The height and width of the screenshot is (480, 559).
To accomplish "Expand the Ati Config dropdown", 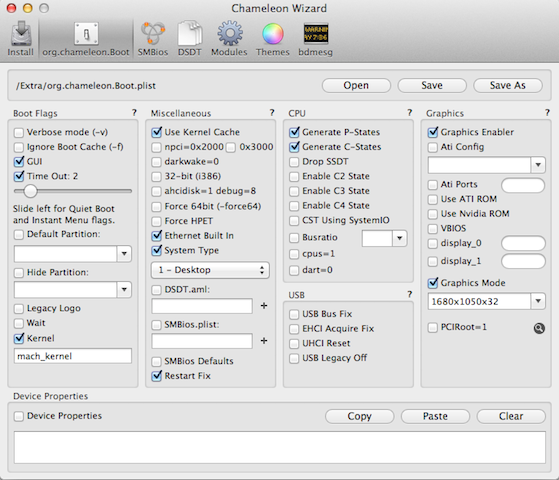I will coord(538,165).
